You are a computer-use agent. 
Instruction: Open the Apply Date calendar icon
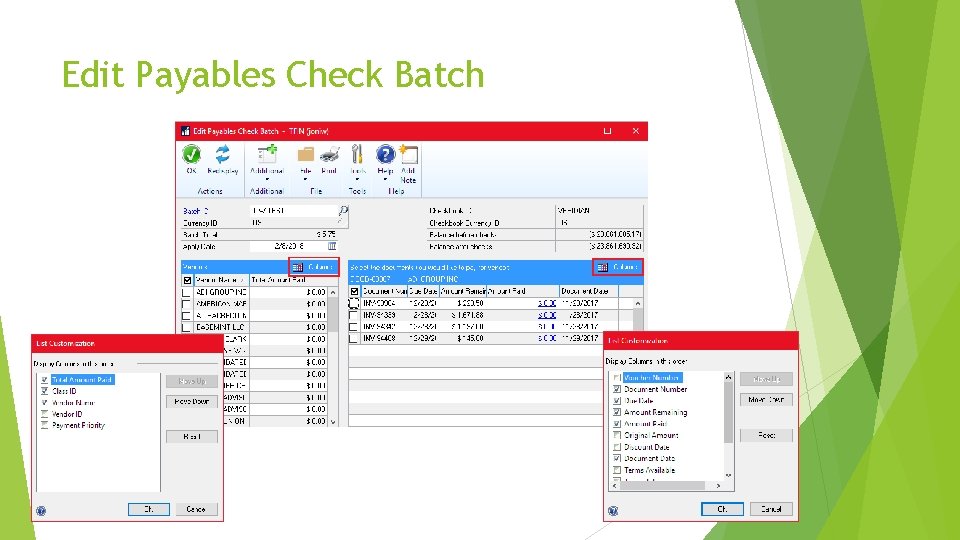pyautogui.click(x=332, y=246)
